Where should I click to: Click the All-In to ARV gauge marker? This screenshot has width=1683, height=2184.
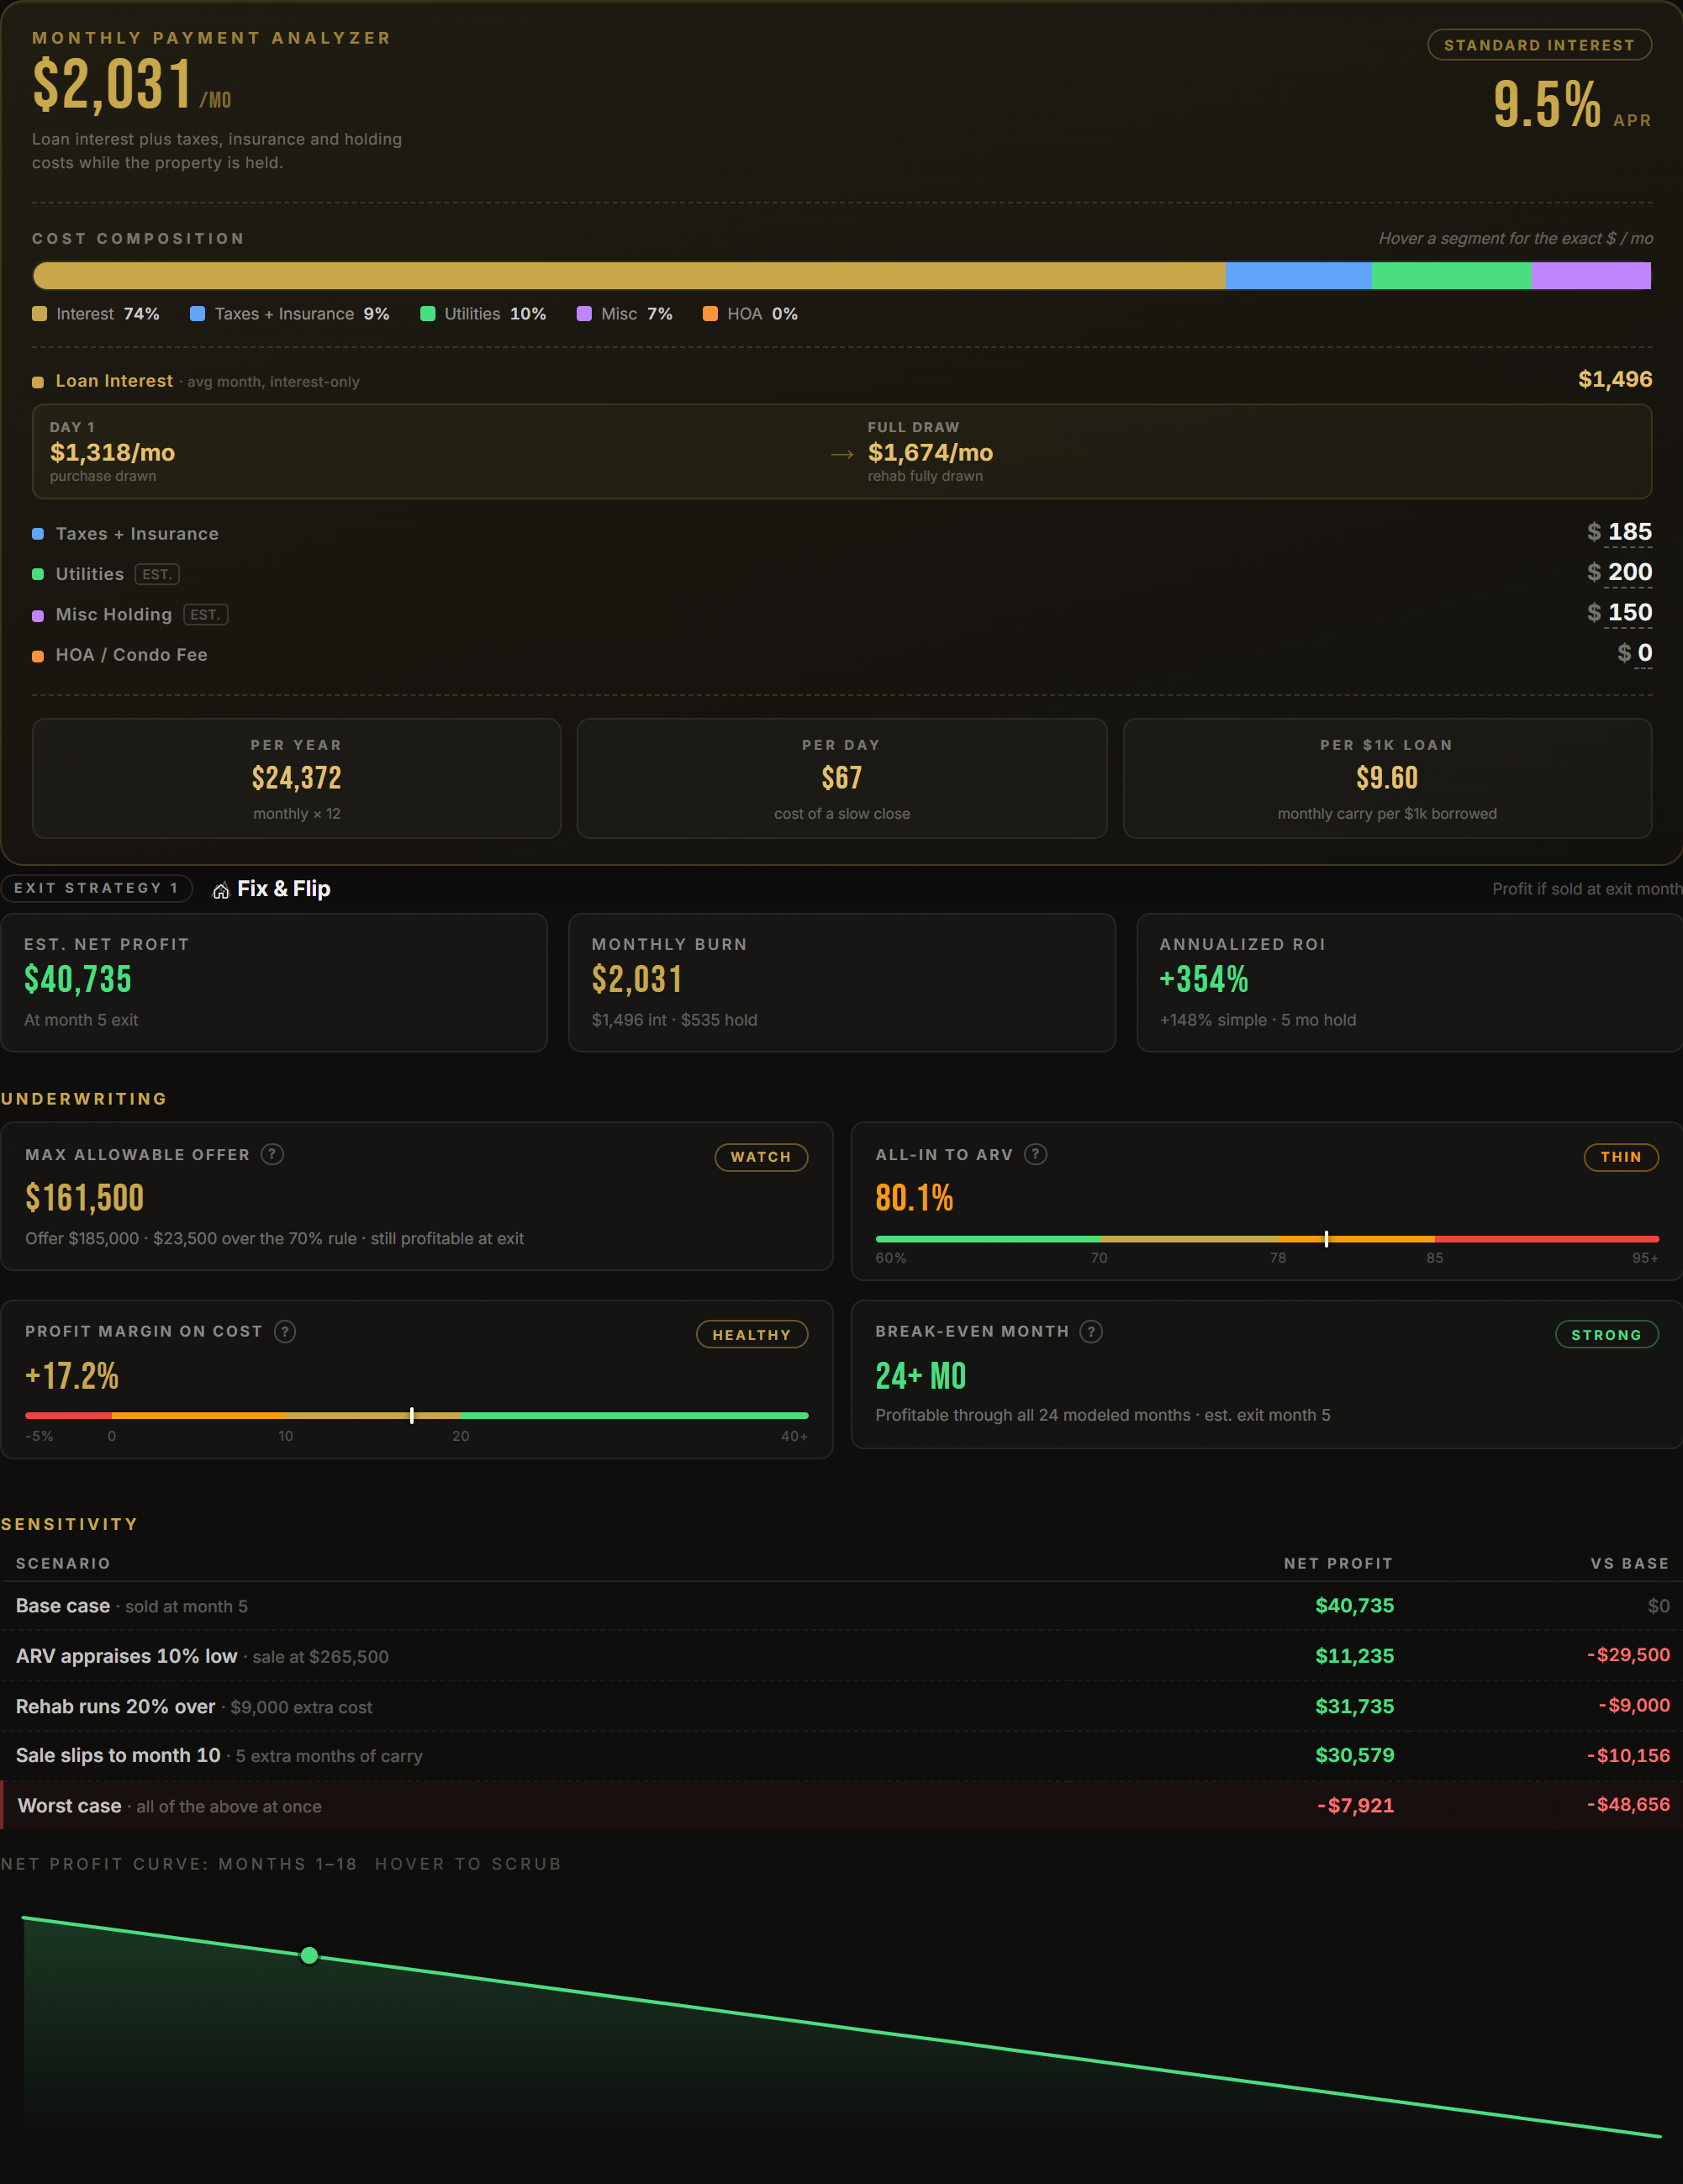pyautogui.click(x=1326, y=1239)
